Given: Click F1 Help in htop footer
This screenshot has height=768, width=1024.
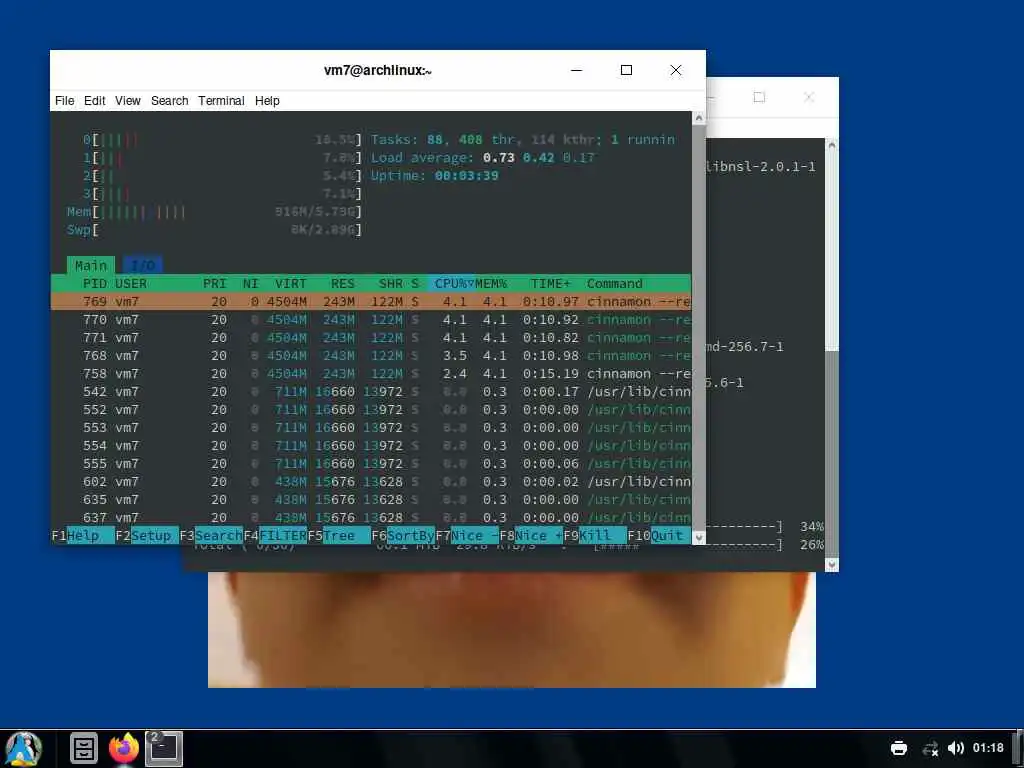Looking at the screenshot, I should coord(83,536).
